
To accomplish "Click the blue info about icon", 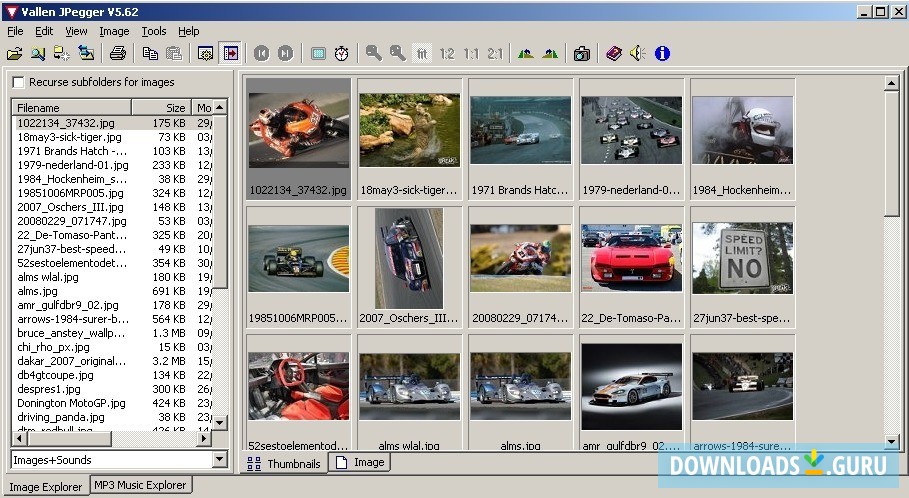I will 661,53.
